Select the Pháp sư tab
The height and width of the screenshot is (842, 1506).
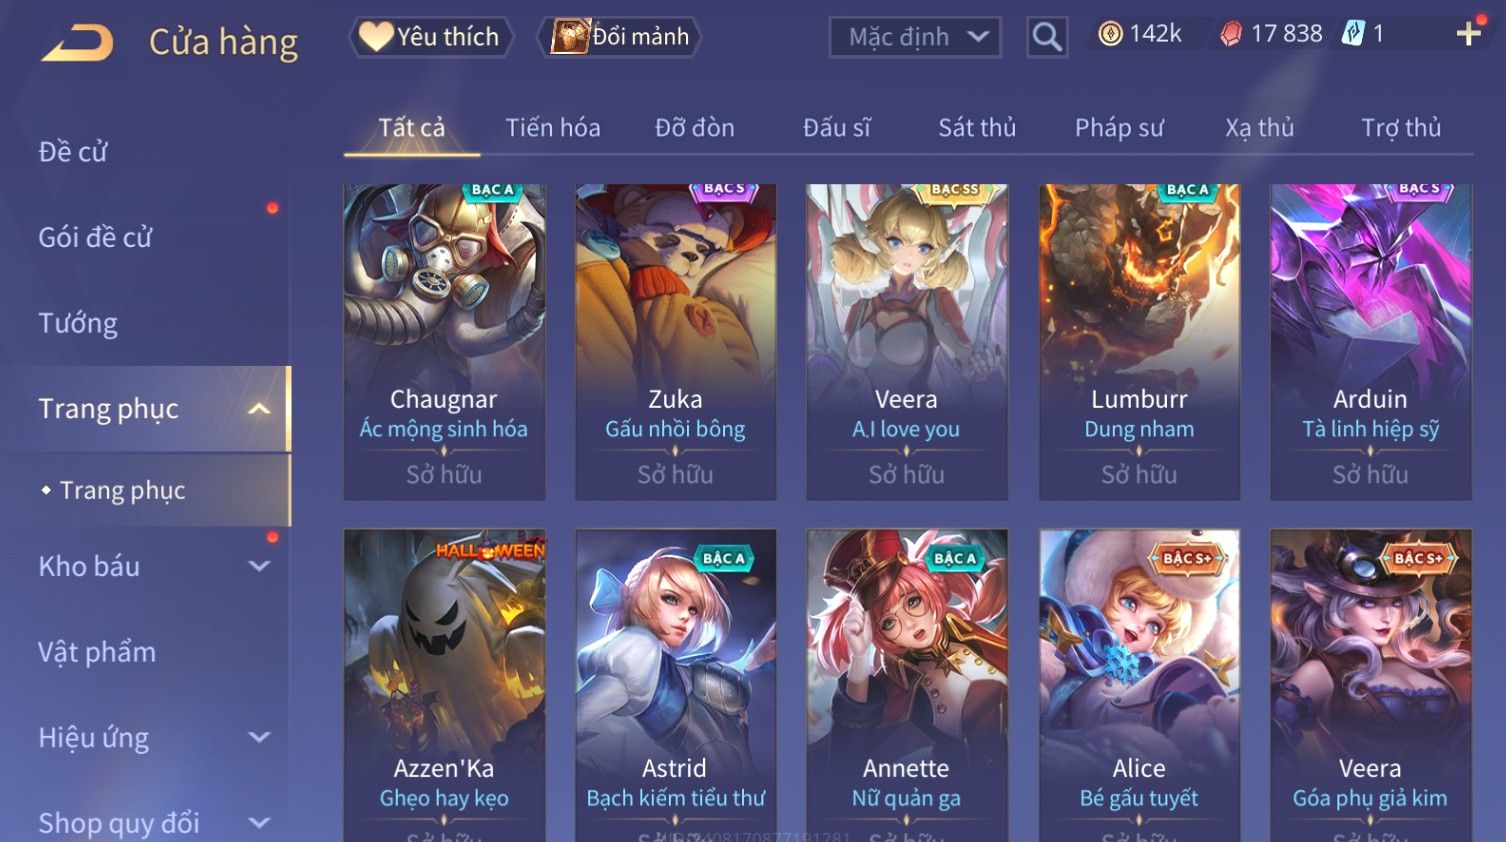tap(1119, 128)
